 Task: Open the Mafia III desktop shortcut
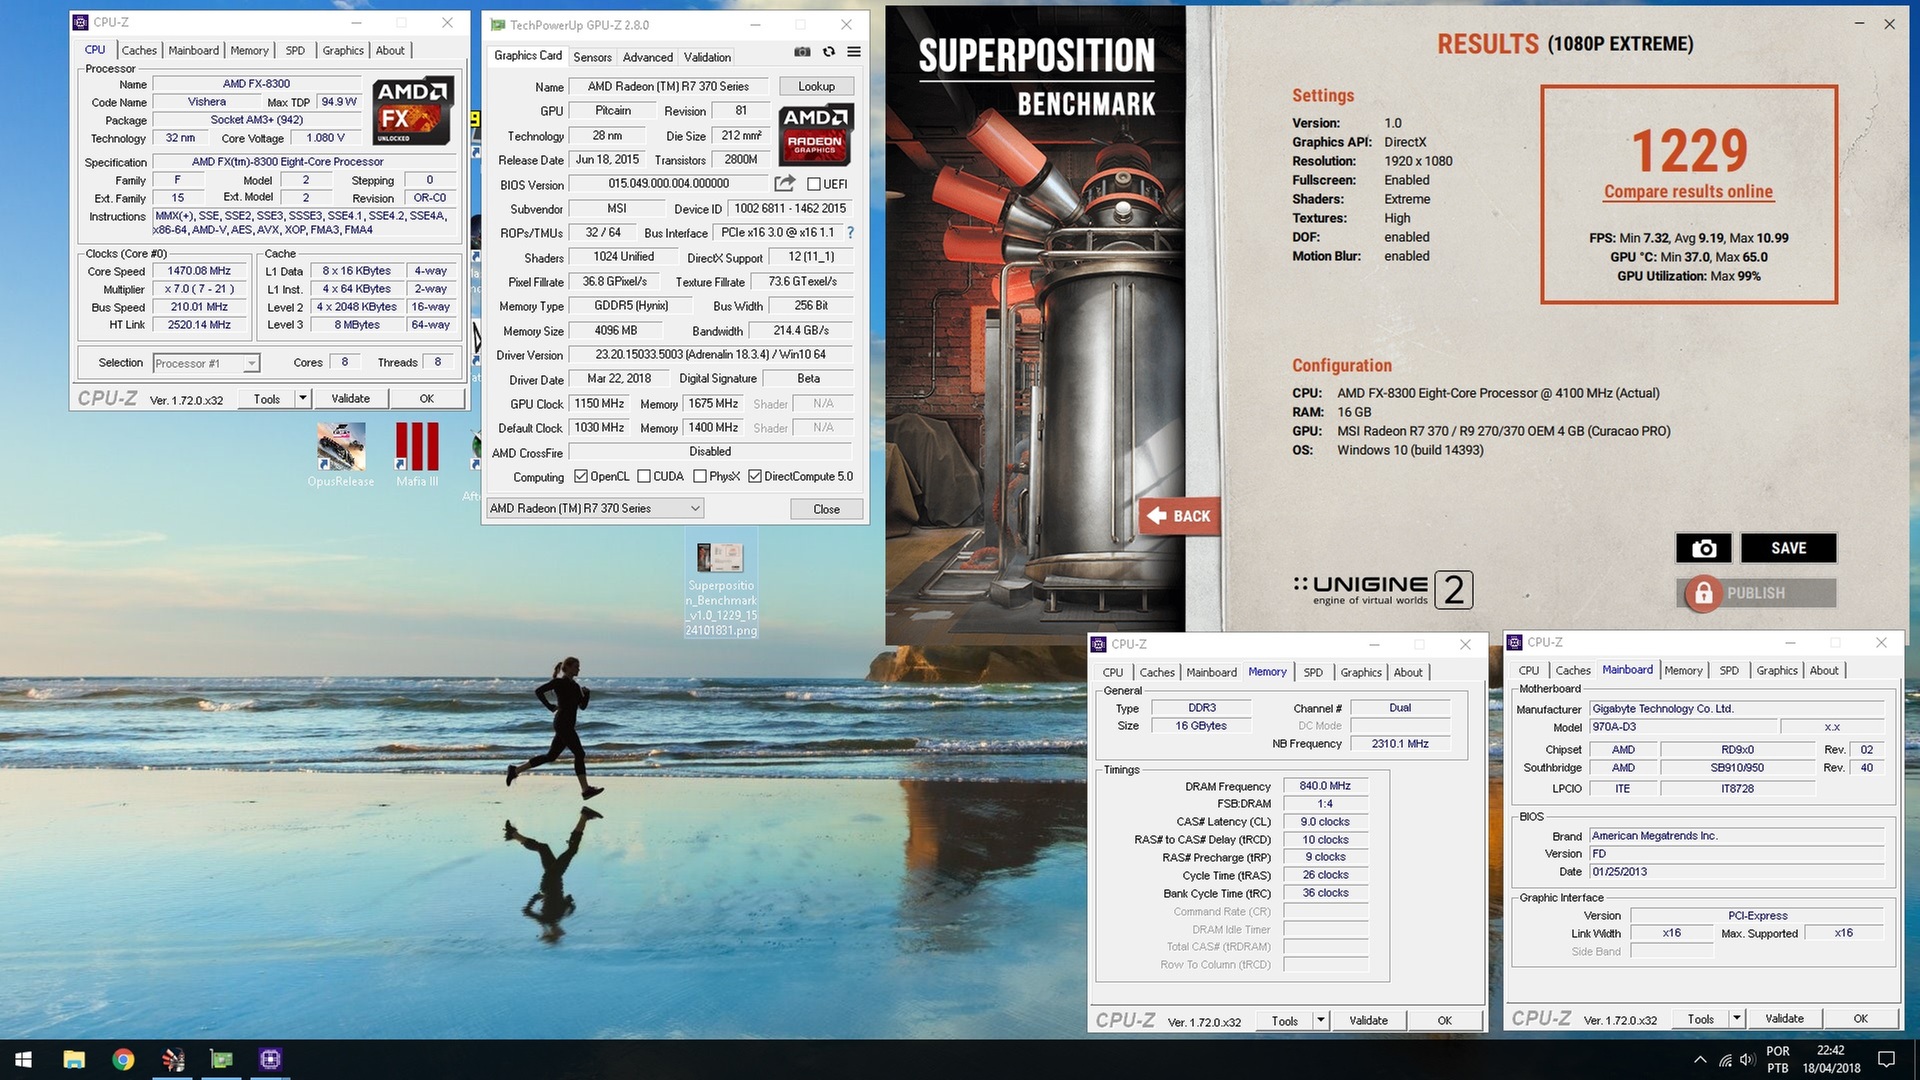click(x=417, y=454)
